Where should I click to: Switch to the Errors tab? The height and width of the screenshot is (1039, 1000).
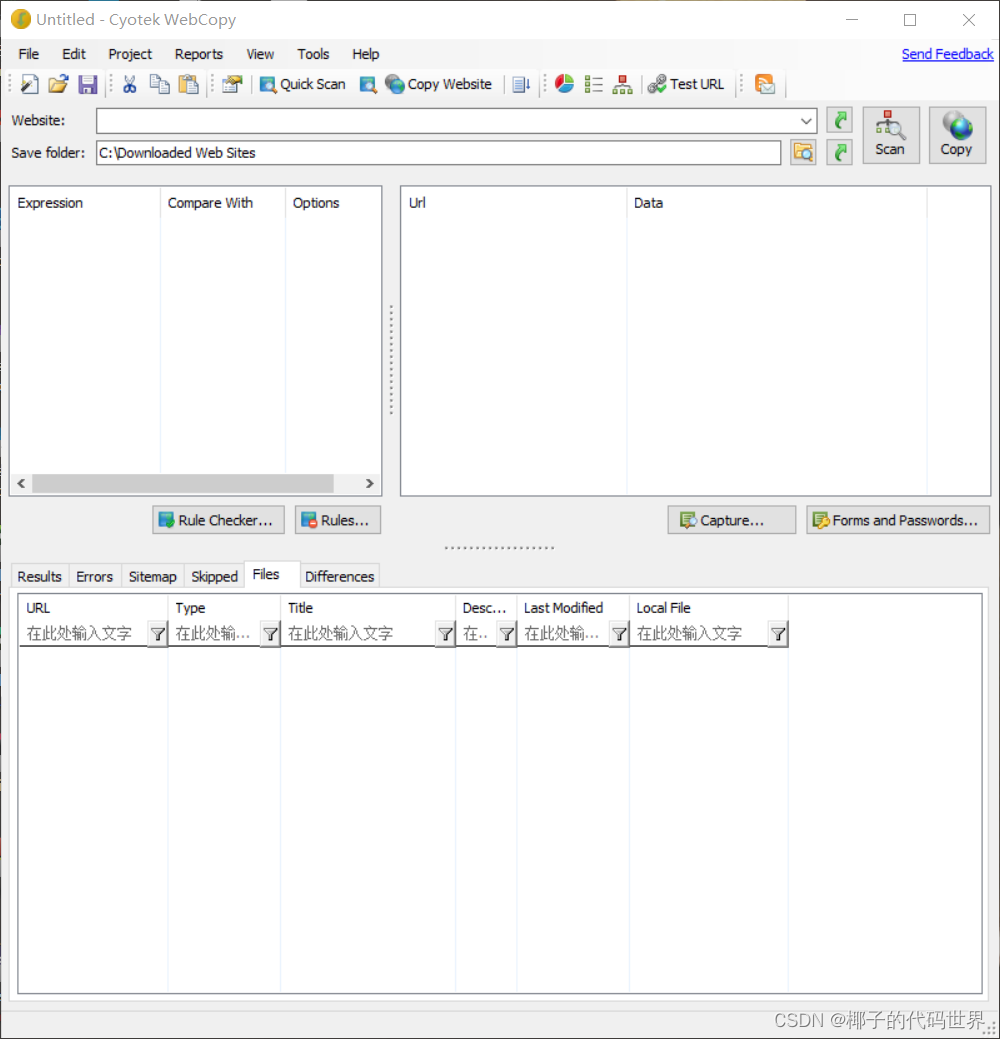(x=94, y=576)
